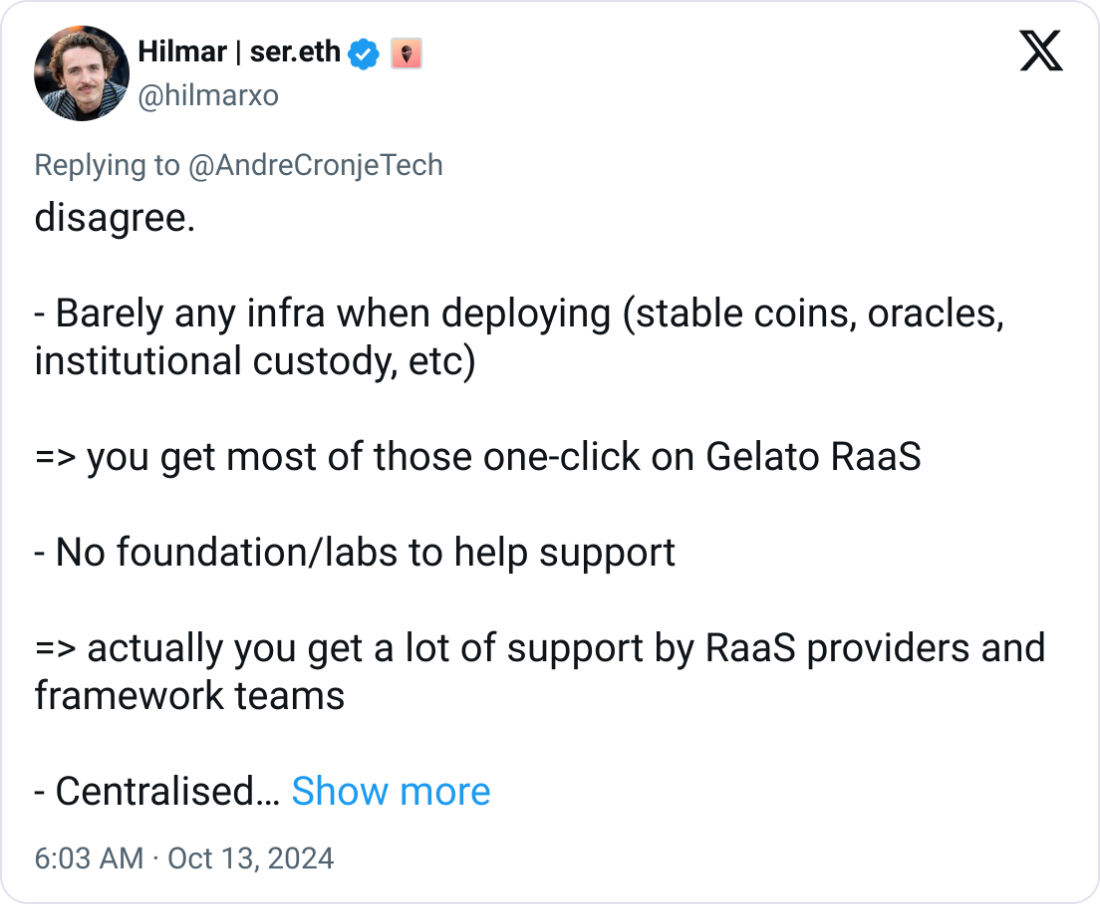Click the 'disagree.' opening line
1100x904 pixels.
click(x=115, y=217)
